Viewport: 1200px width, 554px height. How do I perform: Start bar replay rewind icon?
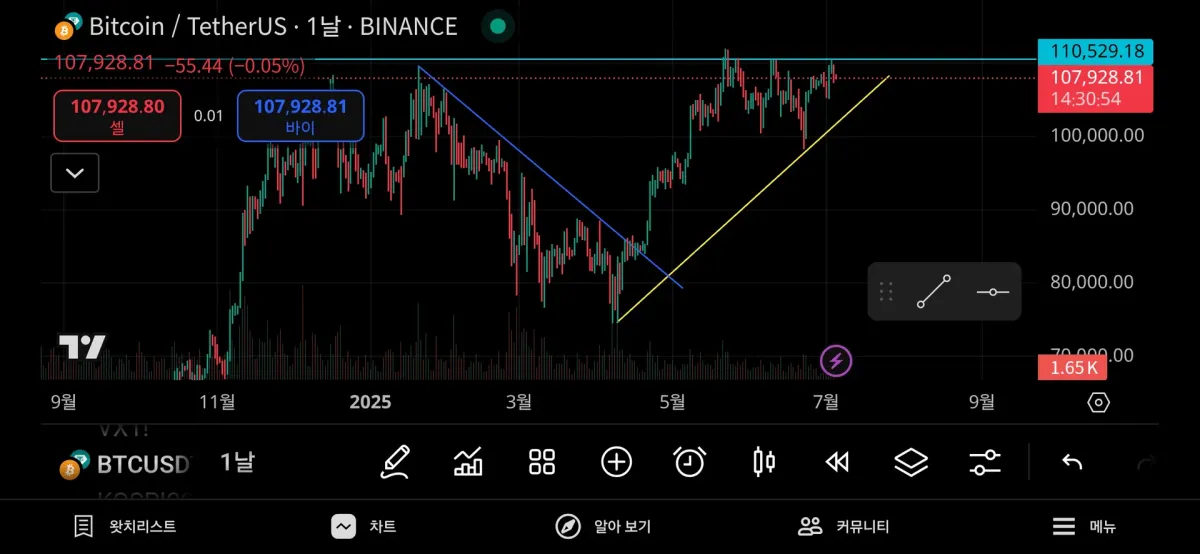coord(837,462)
